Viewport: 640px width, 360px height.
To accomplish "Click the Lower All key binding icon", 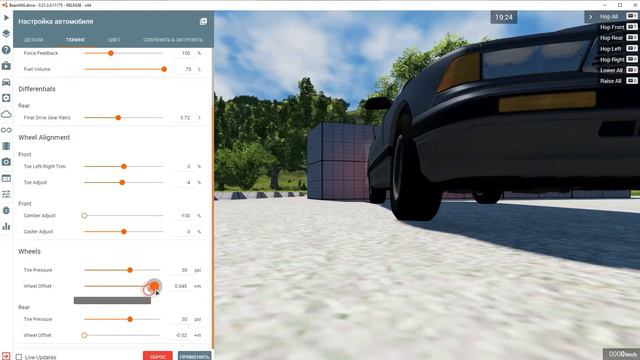I will [632, 70].
